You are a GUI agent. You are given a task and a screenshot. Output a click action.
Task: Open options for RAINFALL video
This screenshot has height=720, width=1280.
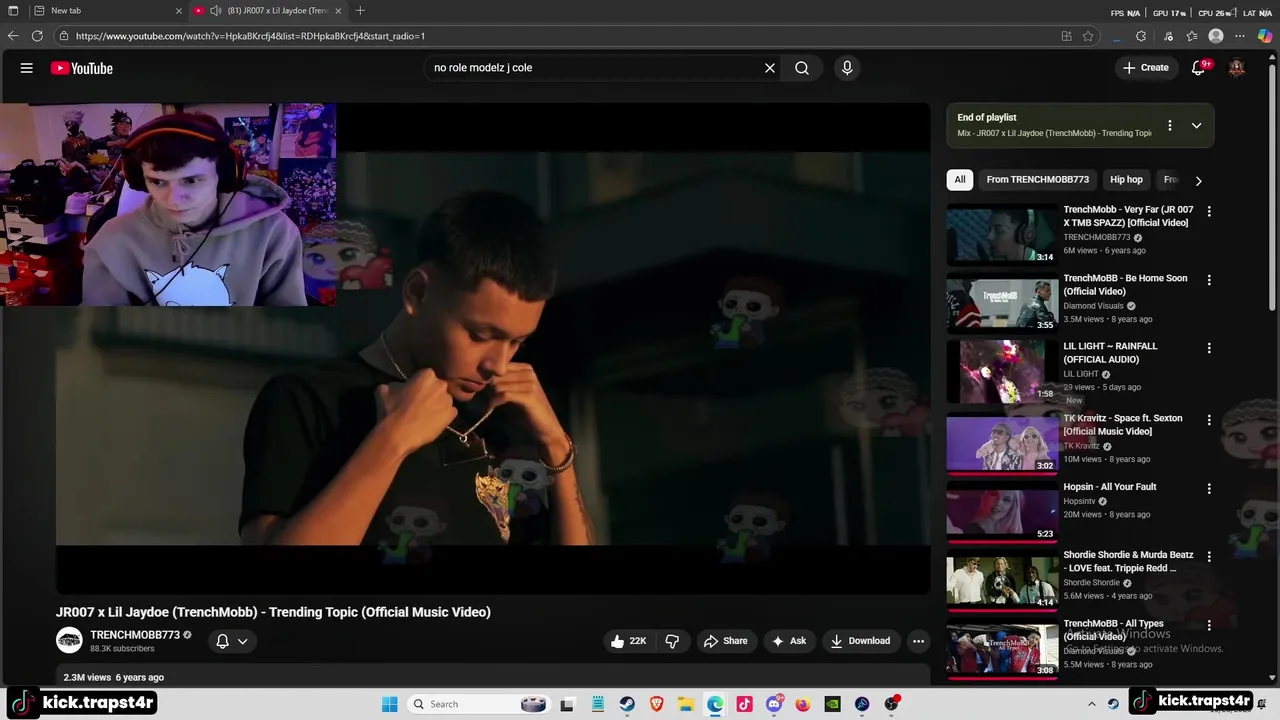click(1209, 348)
